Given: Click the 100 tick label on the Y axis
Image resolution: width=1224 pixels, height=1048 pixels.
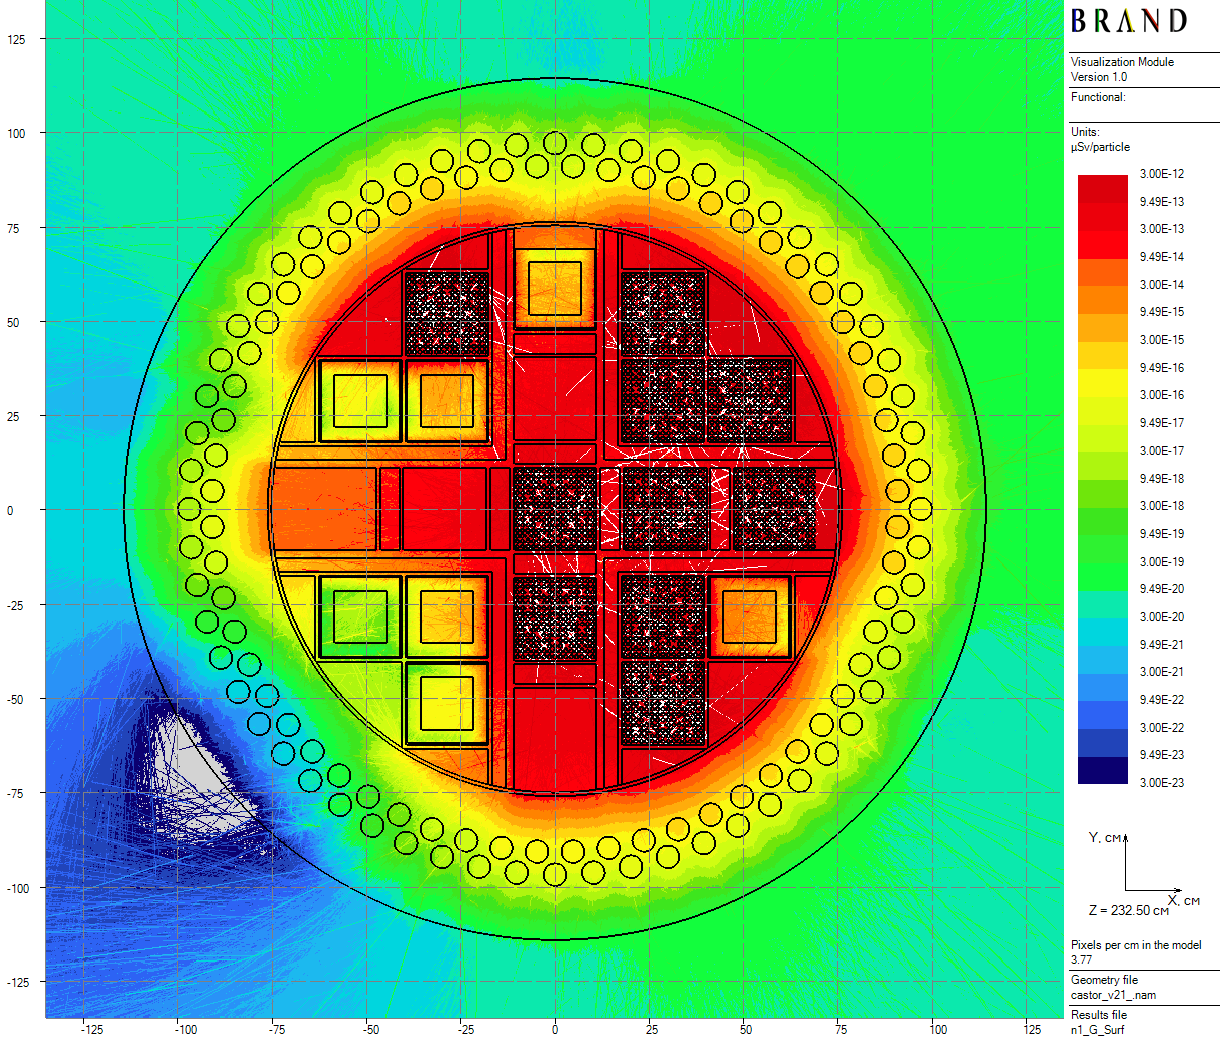Looking at the screenshot, I should click(x=17, y=133).
